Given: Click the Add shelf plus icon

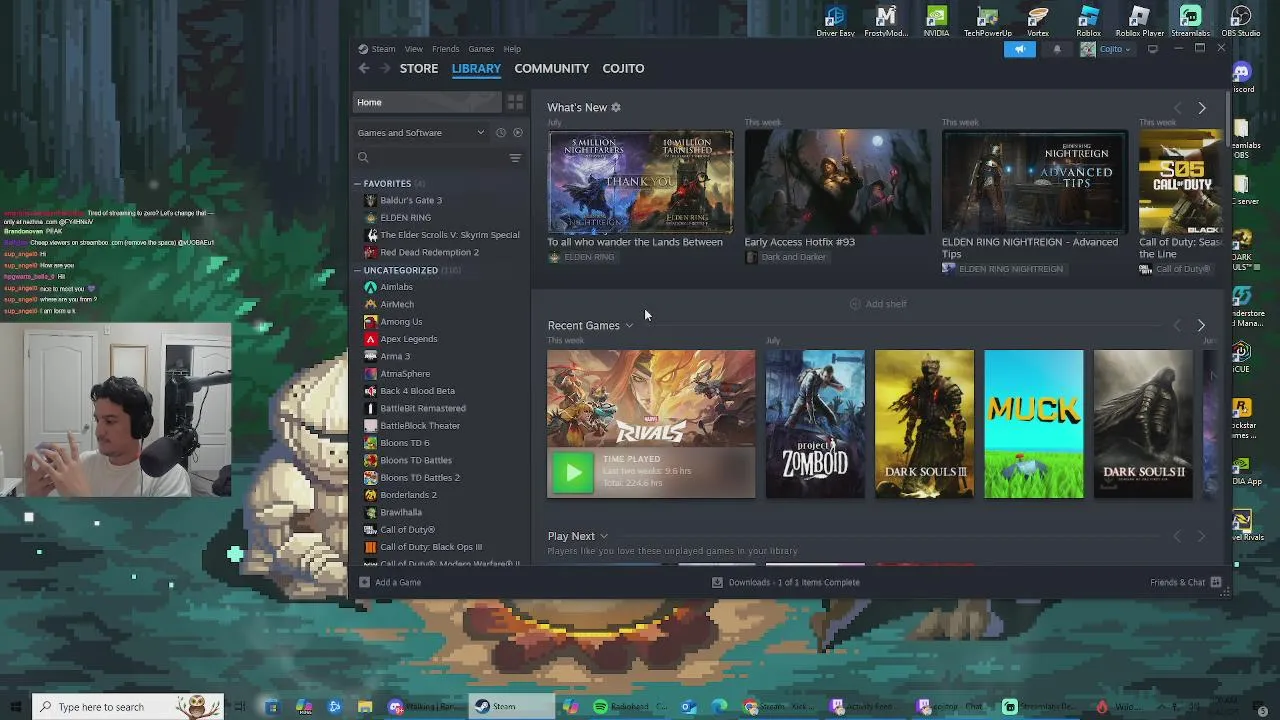Looking at the screenshot, I should (855, 304).
